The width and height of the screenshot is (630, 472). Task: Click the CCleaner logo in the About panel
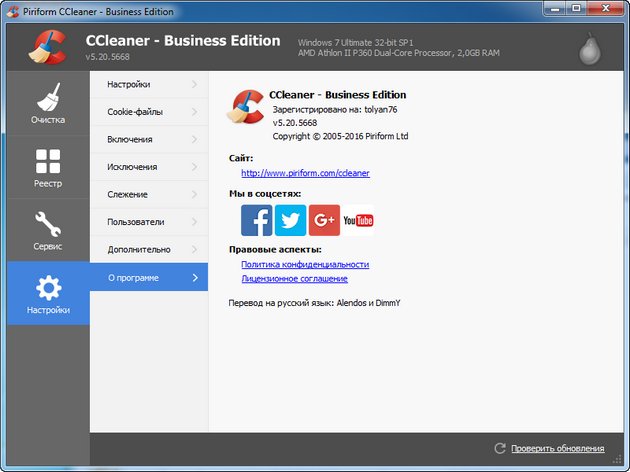coord(245,106)
